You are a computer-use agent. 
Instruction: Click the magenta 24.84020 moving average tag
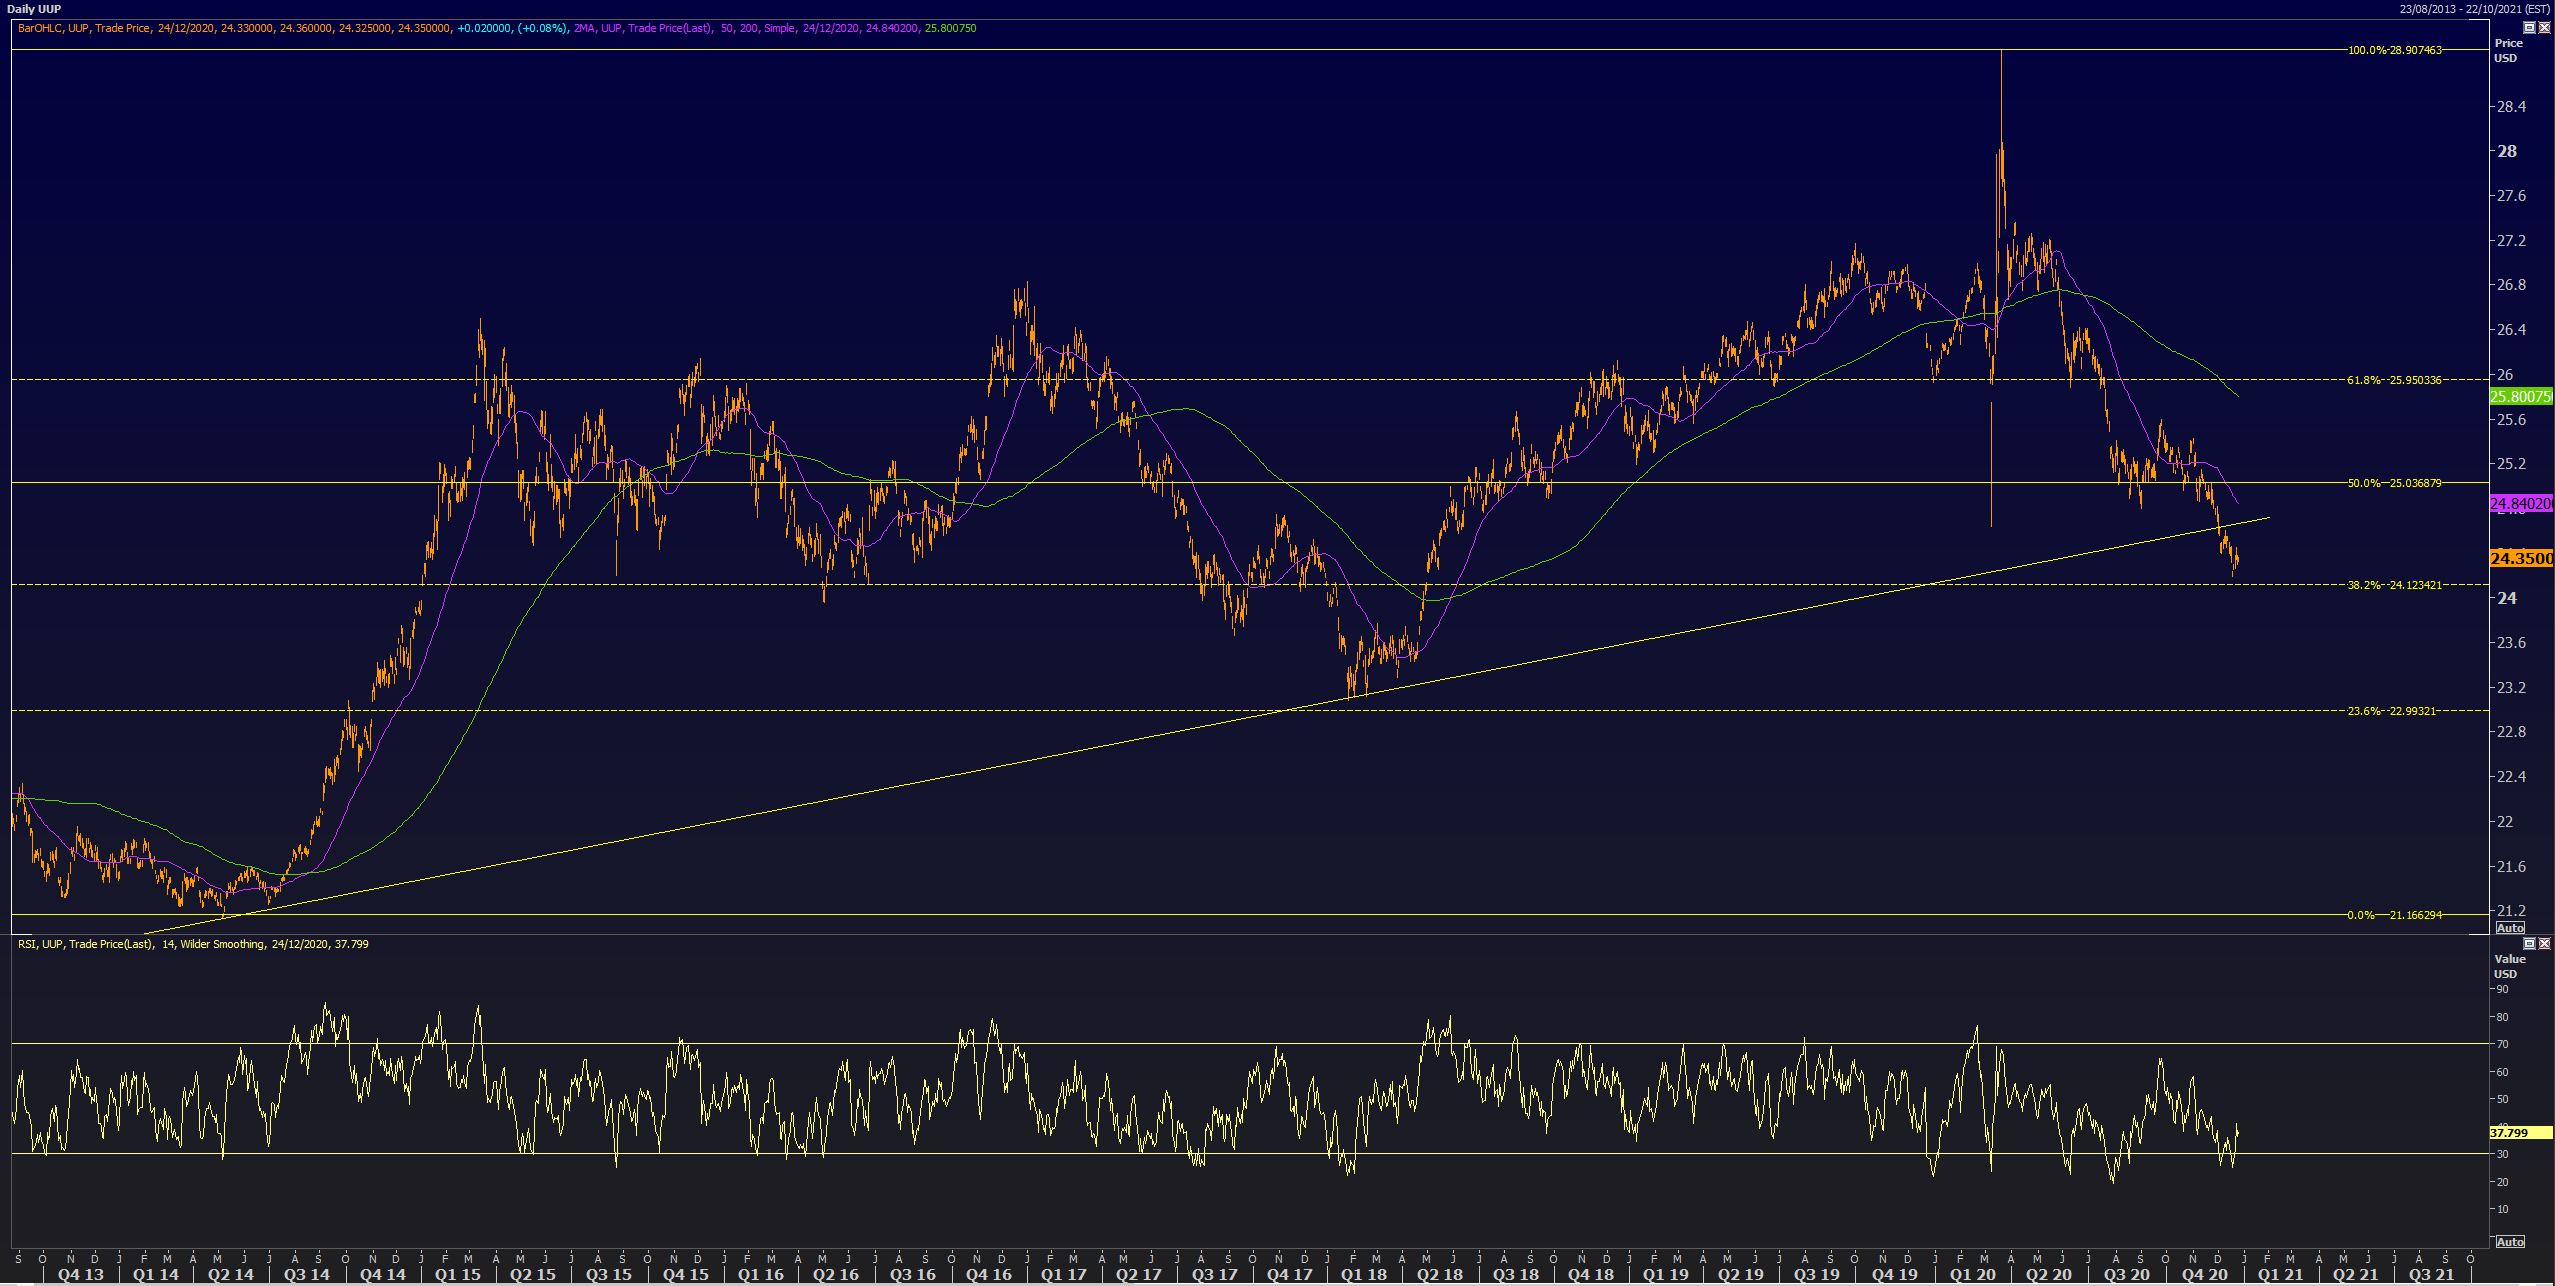tap(2520, 504)
